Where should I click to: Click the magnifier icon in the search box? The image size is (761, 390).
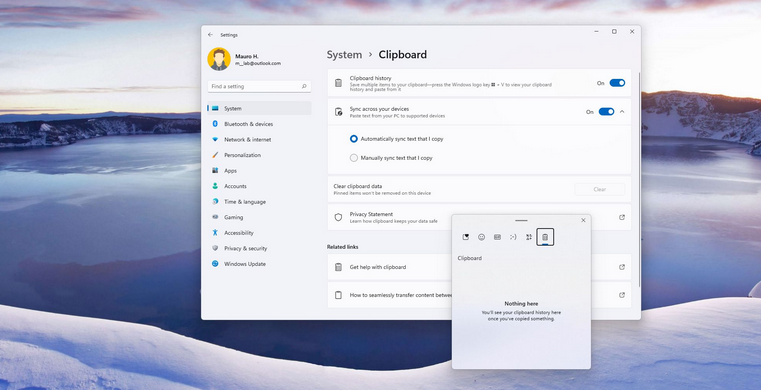tap(304, 86)
